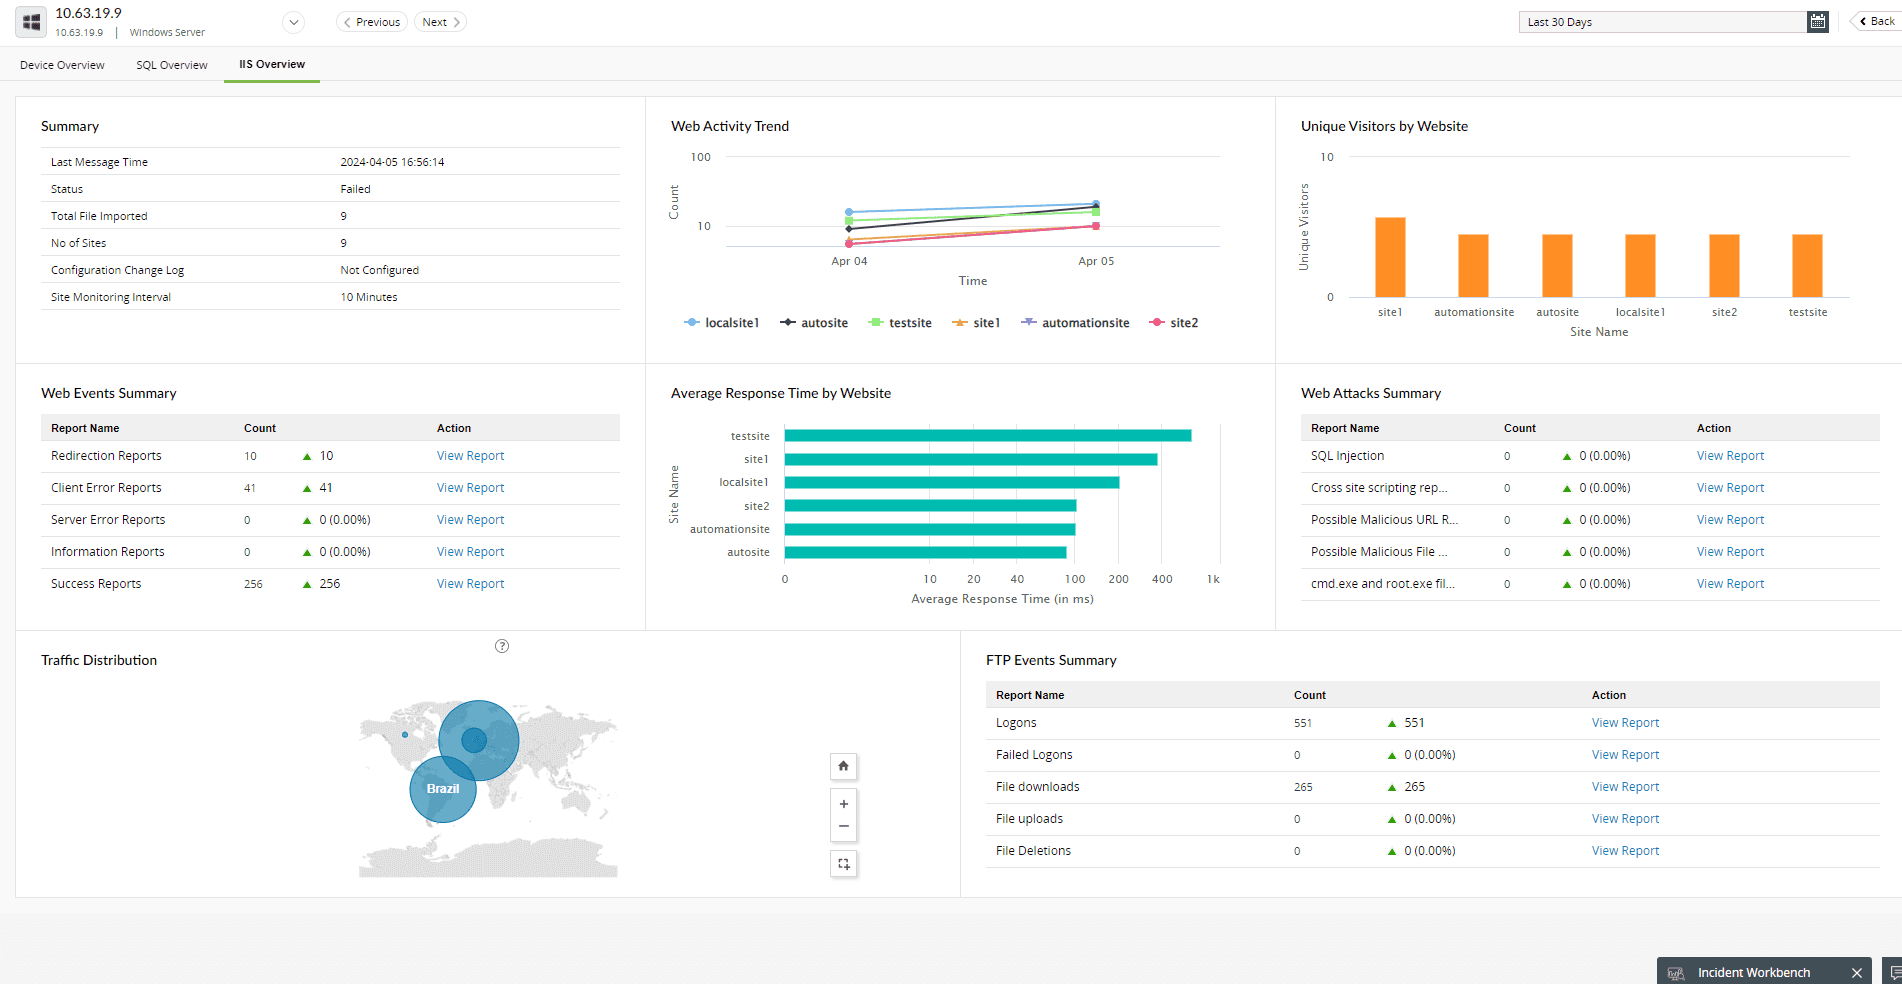The width and height of the screenshot is (1902, 984).
Task: Toggle the site1 legend item
Action: click(x=976, y=323)
